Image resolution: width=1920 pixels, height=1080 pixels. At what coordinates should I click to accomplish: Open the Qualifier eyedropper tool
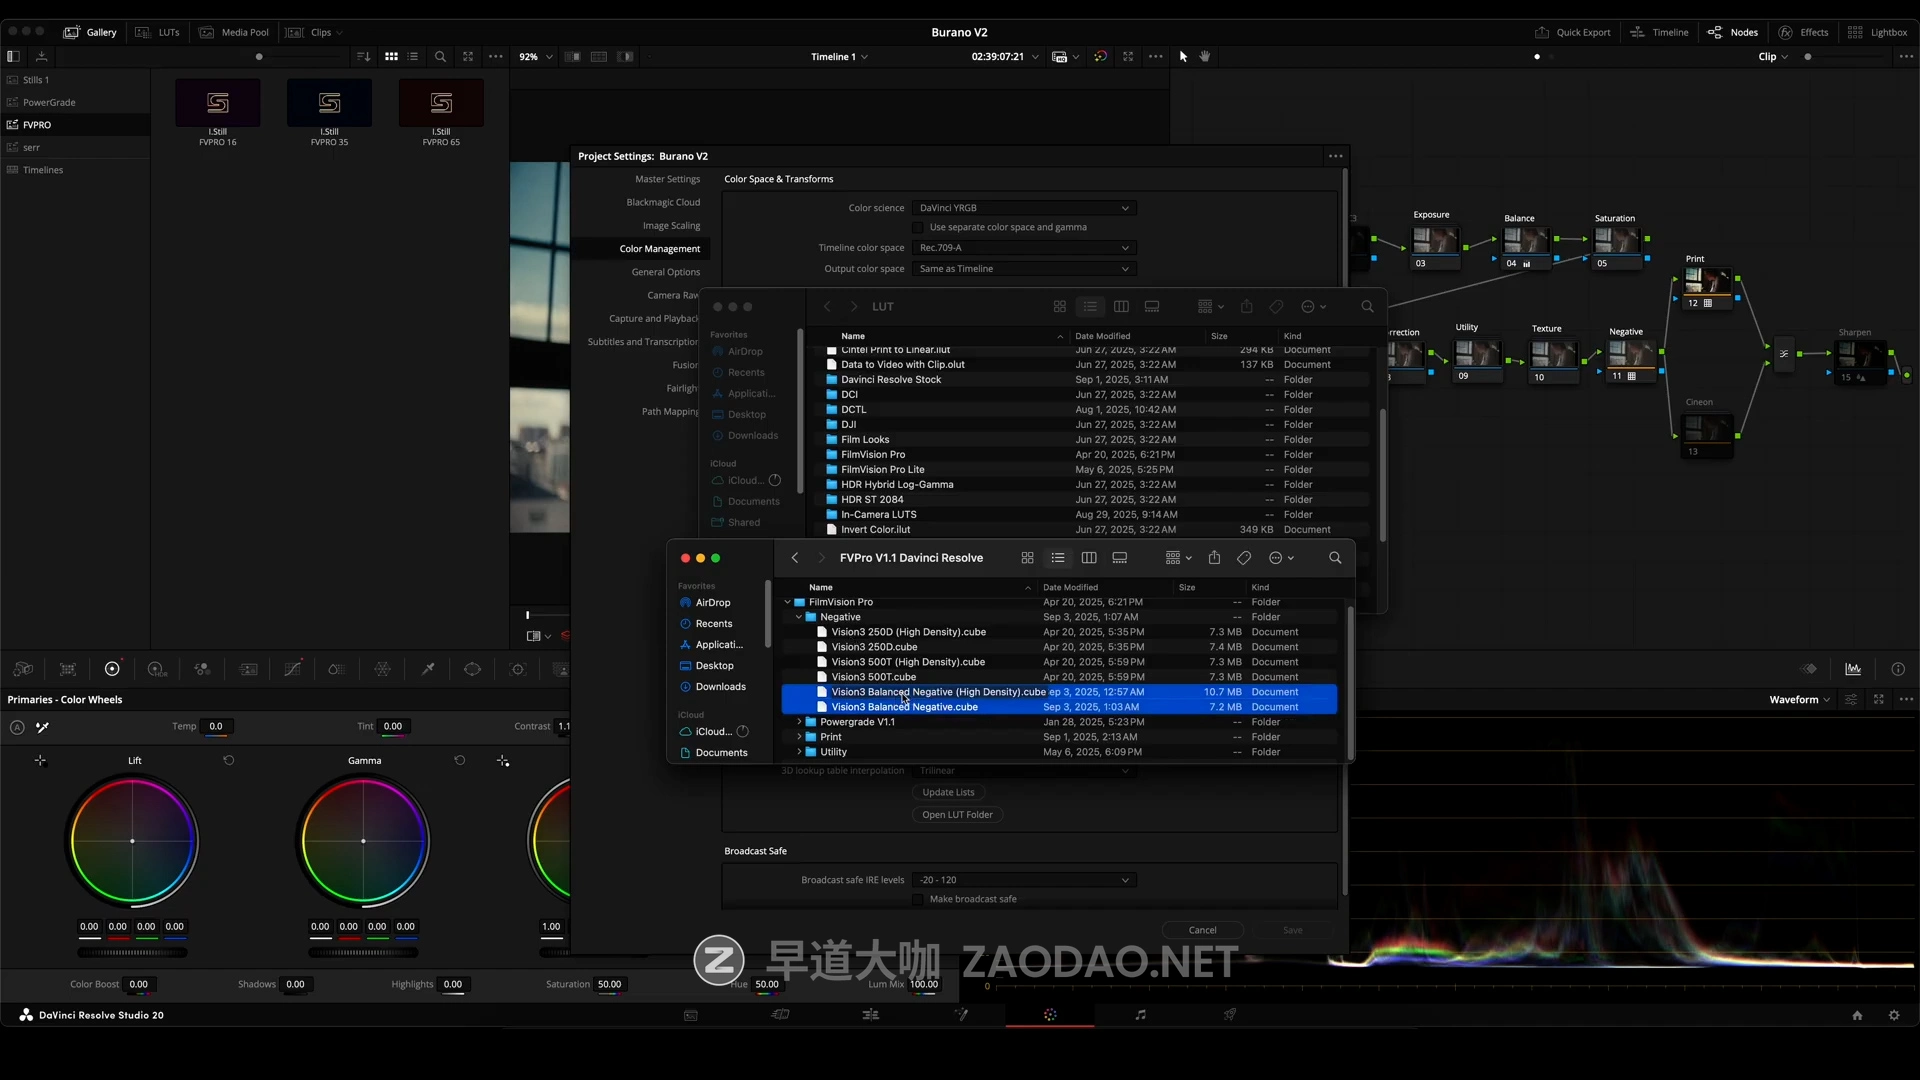[x=428, y=669]
